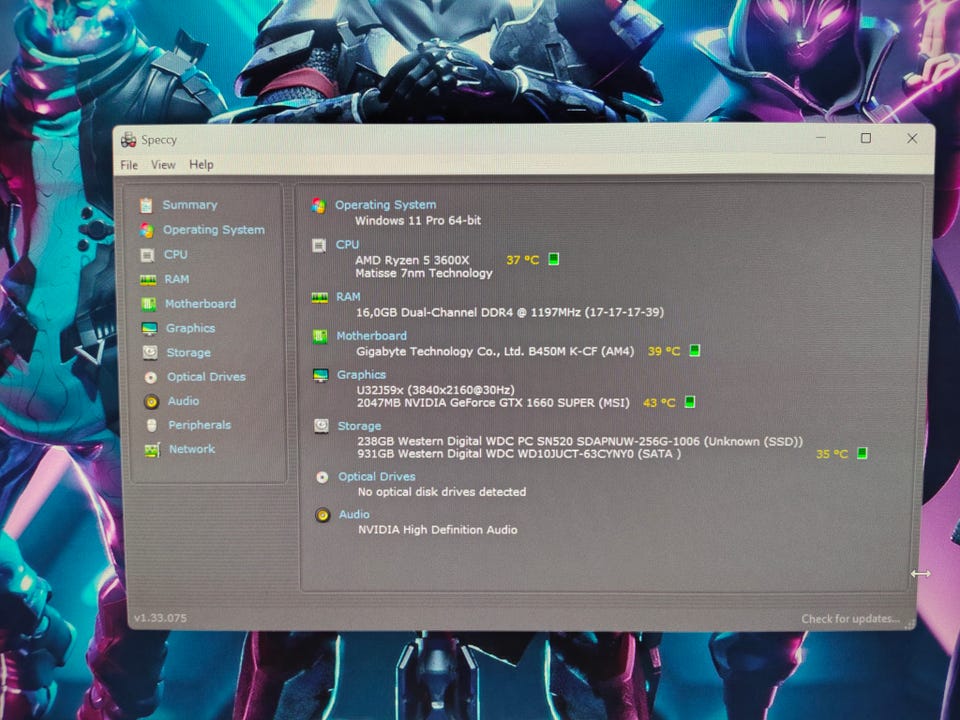
Task: Click green temperature indicator next to 37 °C
Action: (553, 259)
